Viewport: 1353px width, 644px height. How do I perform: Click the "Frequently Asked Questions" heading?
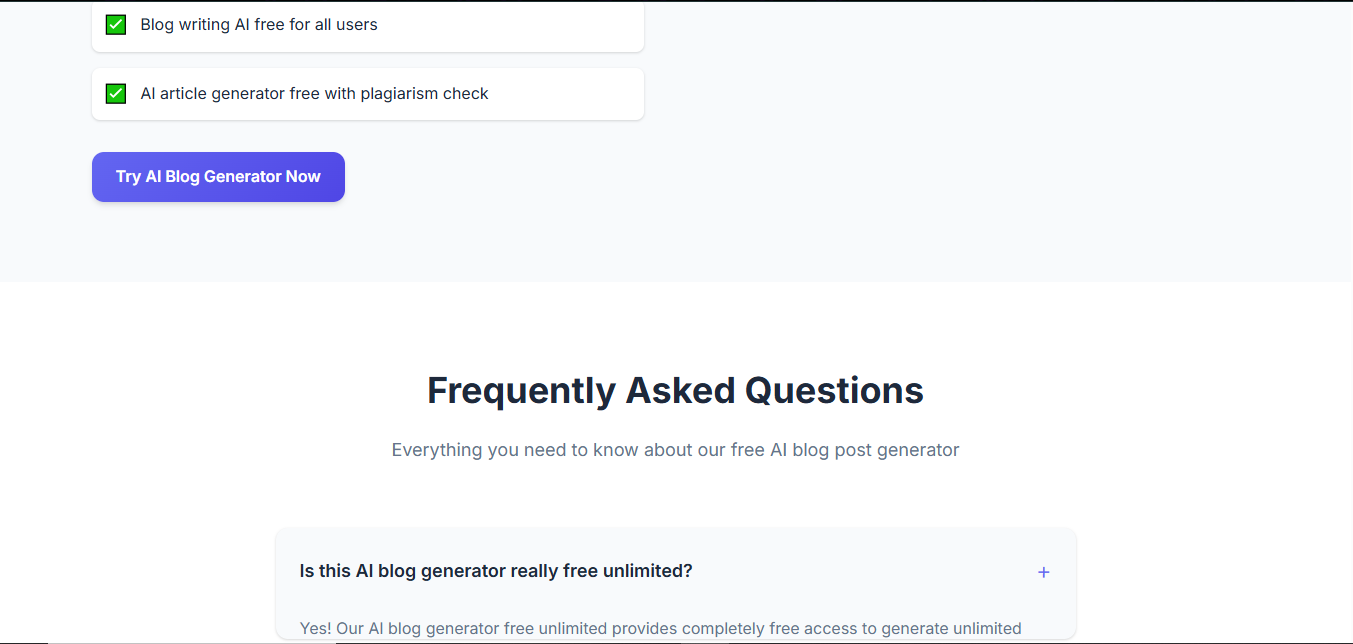[x=675, y=390]
